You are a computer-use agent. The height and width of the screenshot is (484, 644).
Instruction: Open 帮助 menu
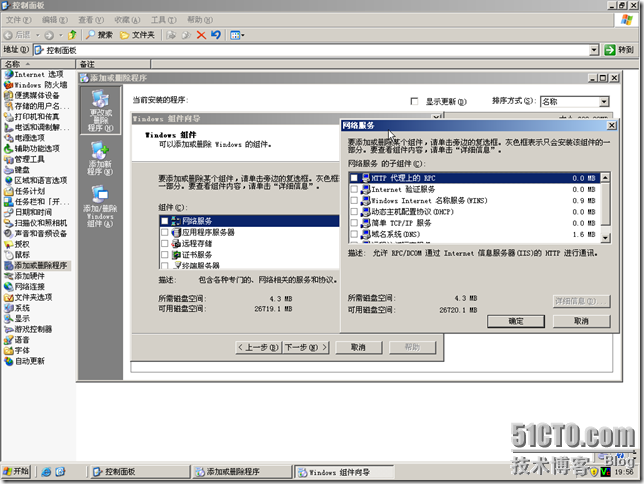200,20
